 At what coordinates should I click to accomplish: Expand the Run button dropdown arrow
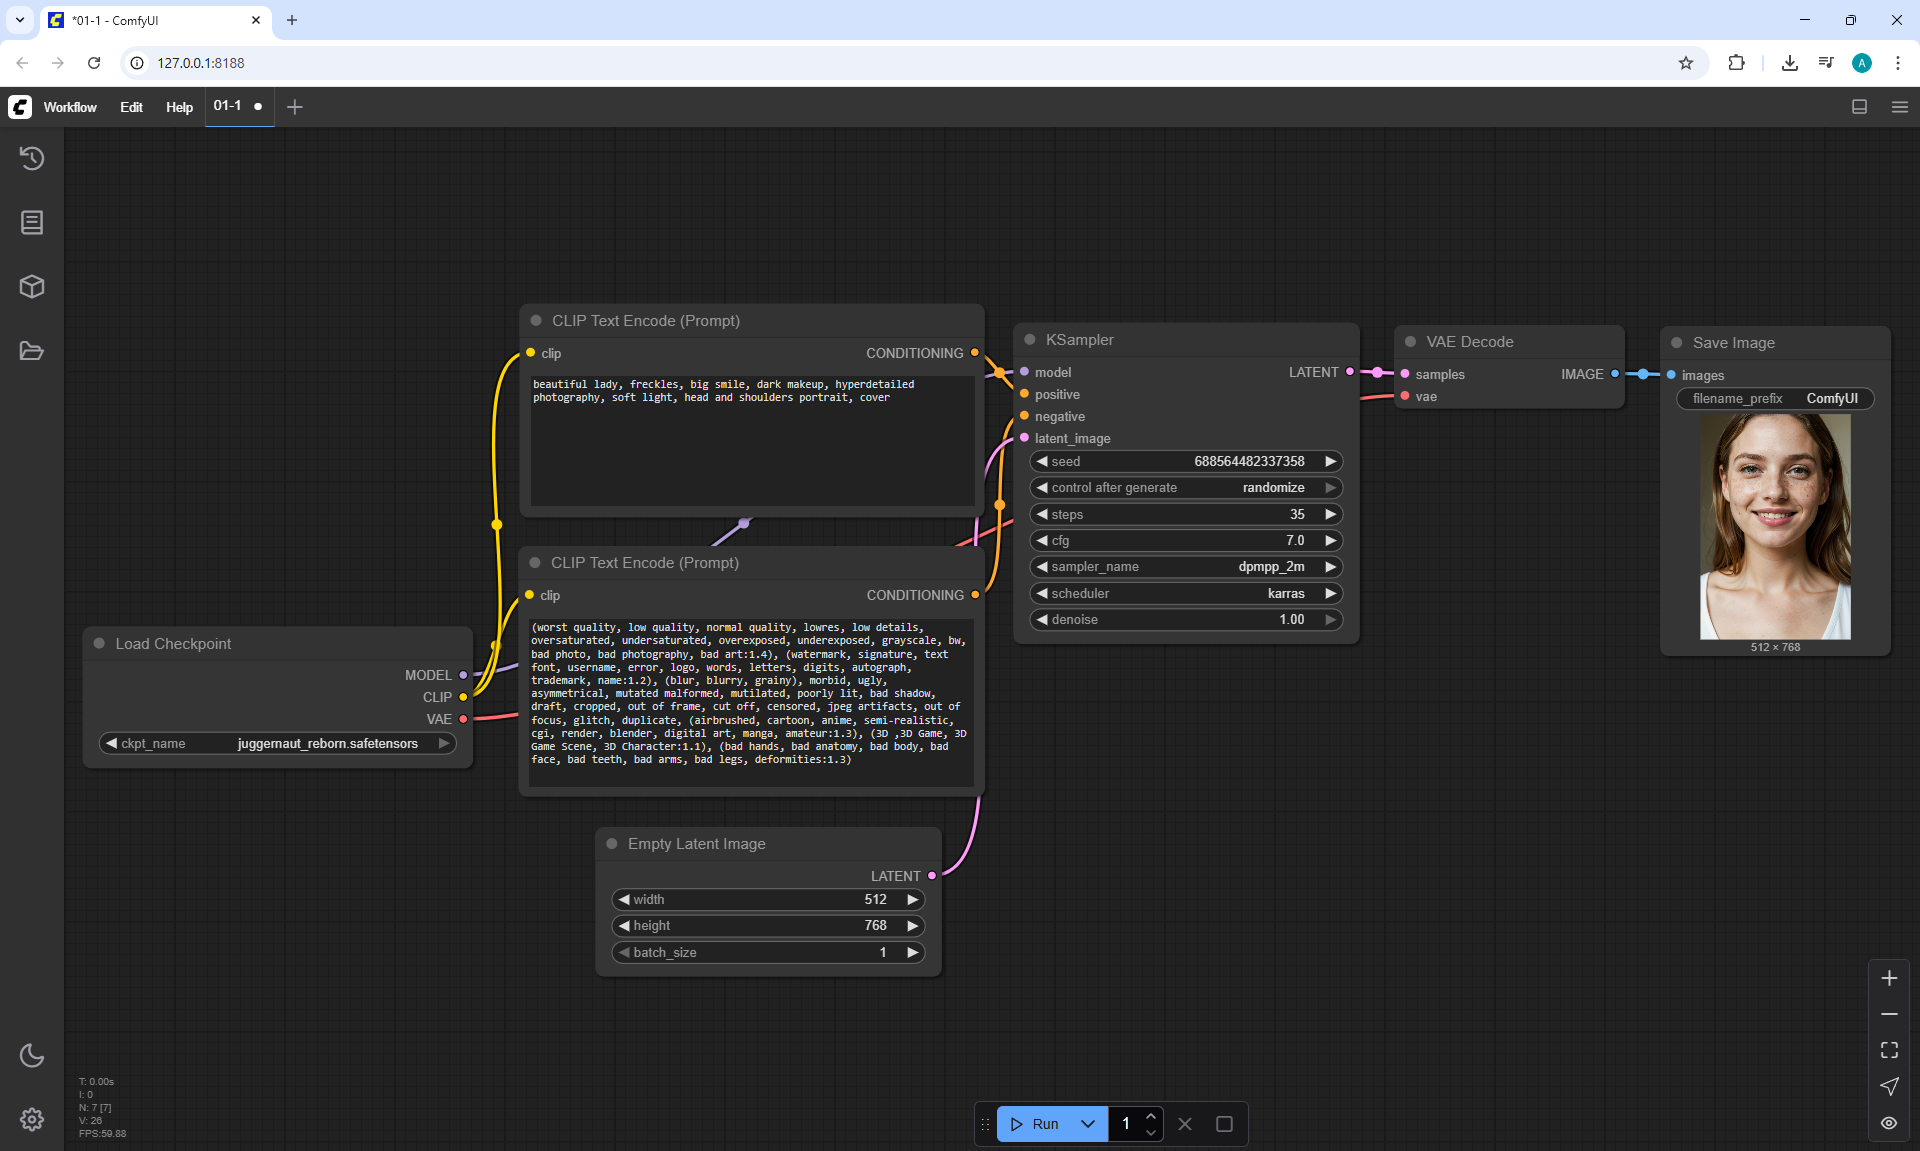click(1088, 1124)
